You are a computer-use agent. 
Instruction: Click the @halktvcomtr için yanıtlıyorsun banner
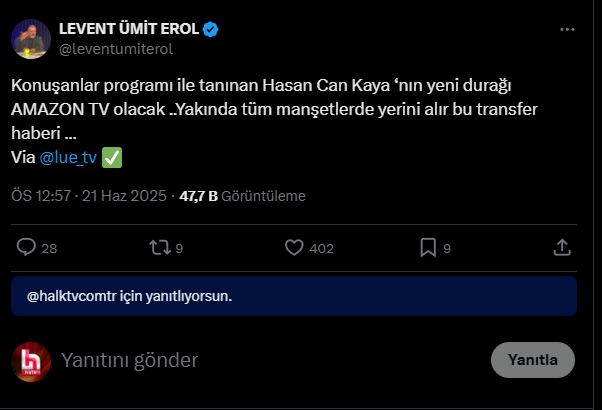click(x=294, y=296)
